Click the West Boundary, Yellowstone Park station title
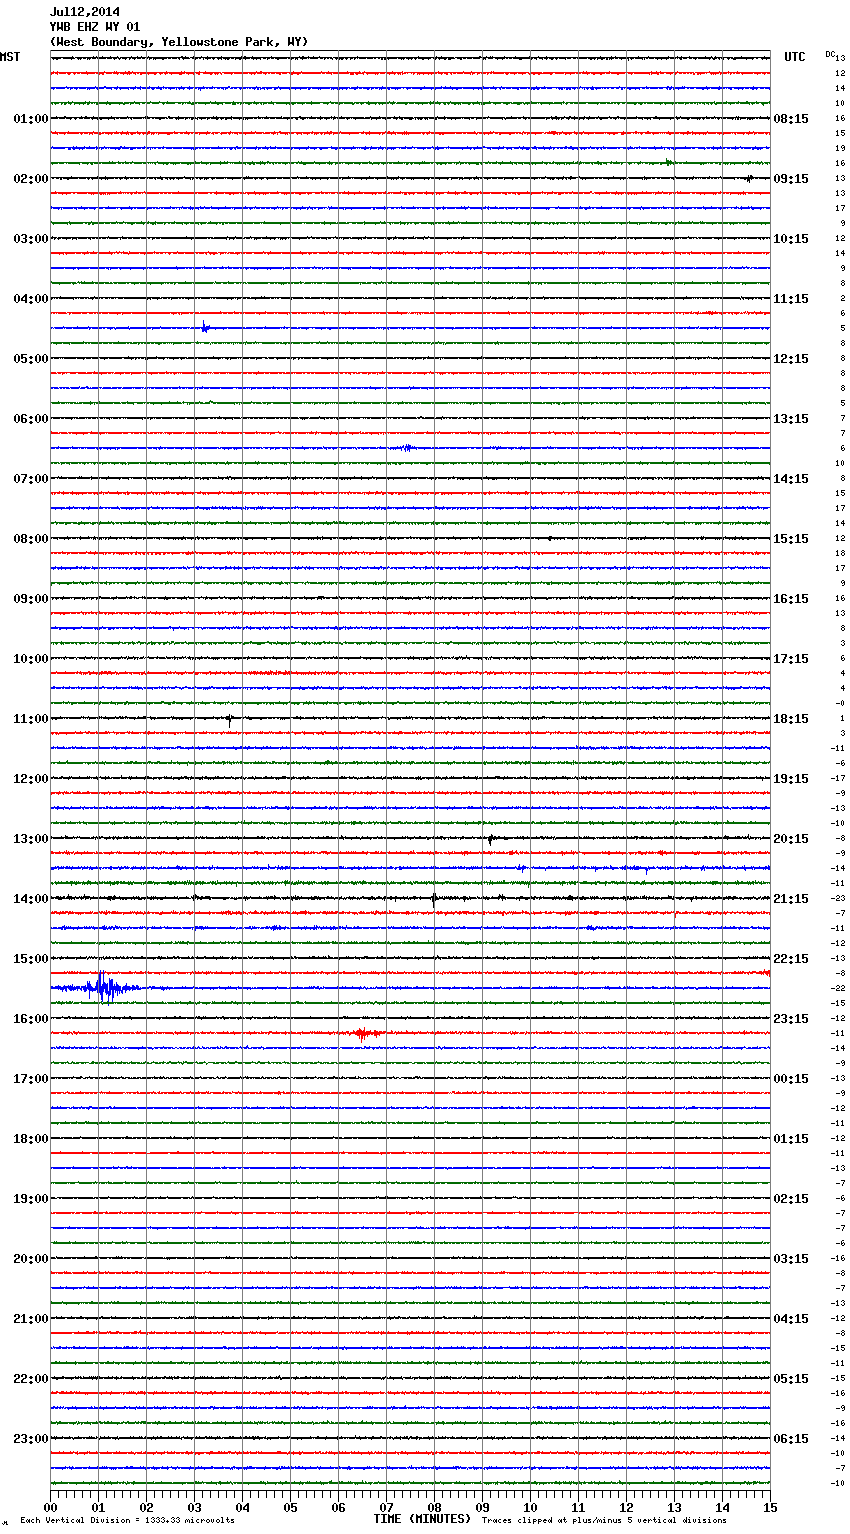850x1534 pixels. pyautogui.click(x=179, y=42)
